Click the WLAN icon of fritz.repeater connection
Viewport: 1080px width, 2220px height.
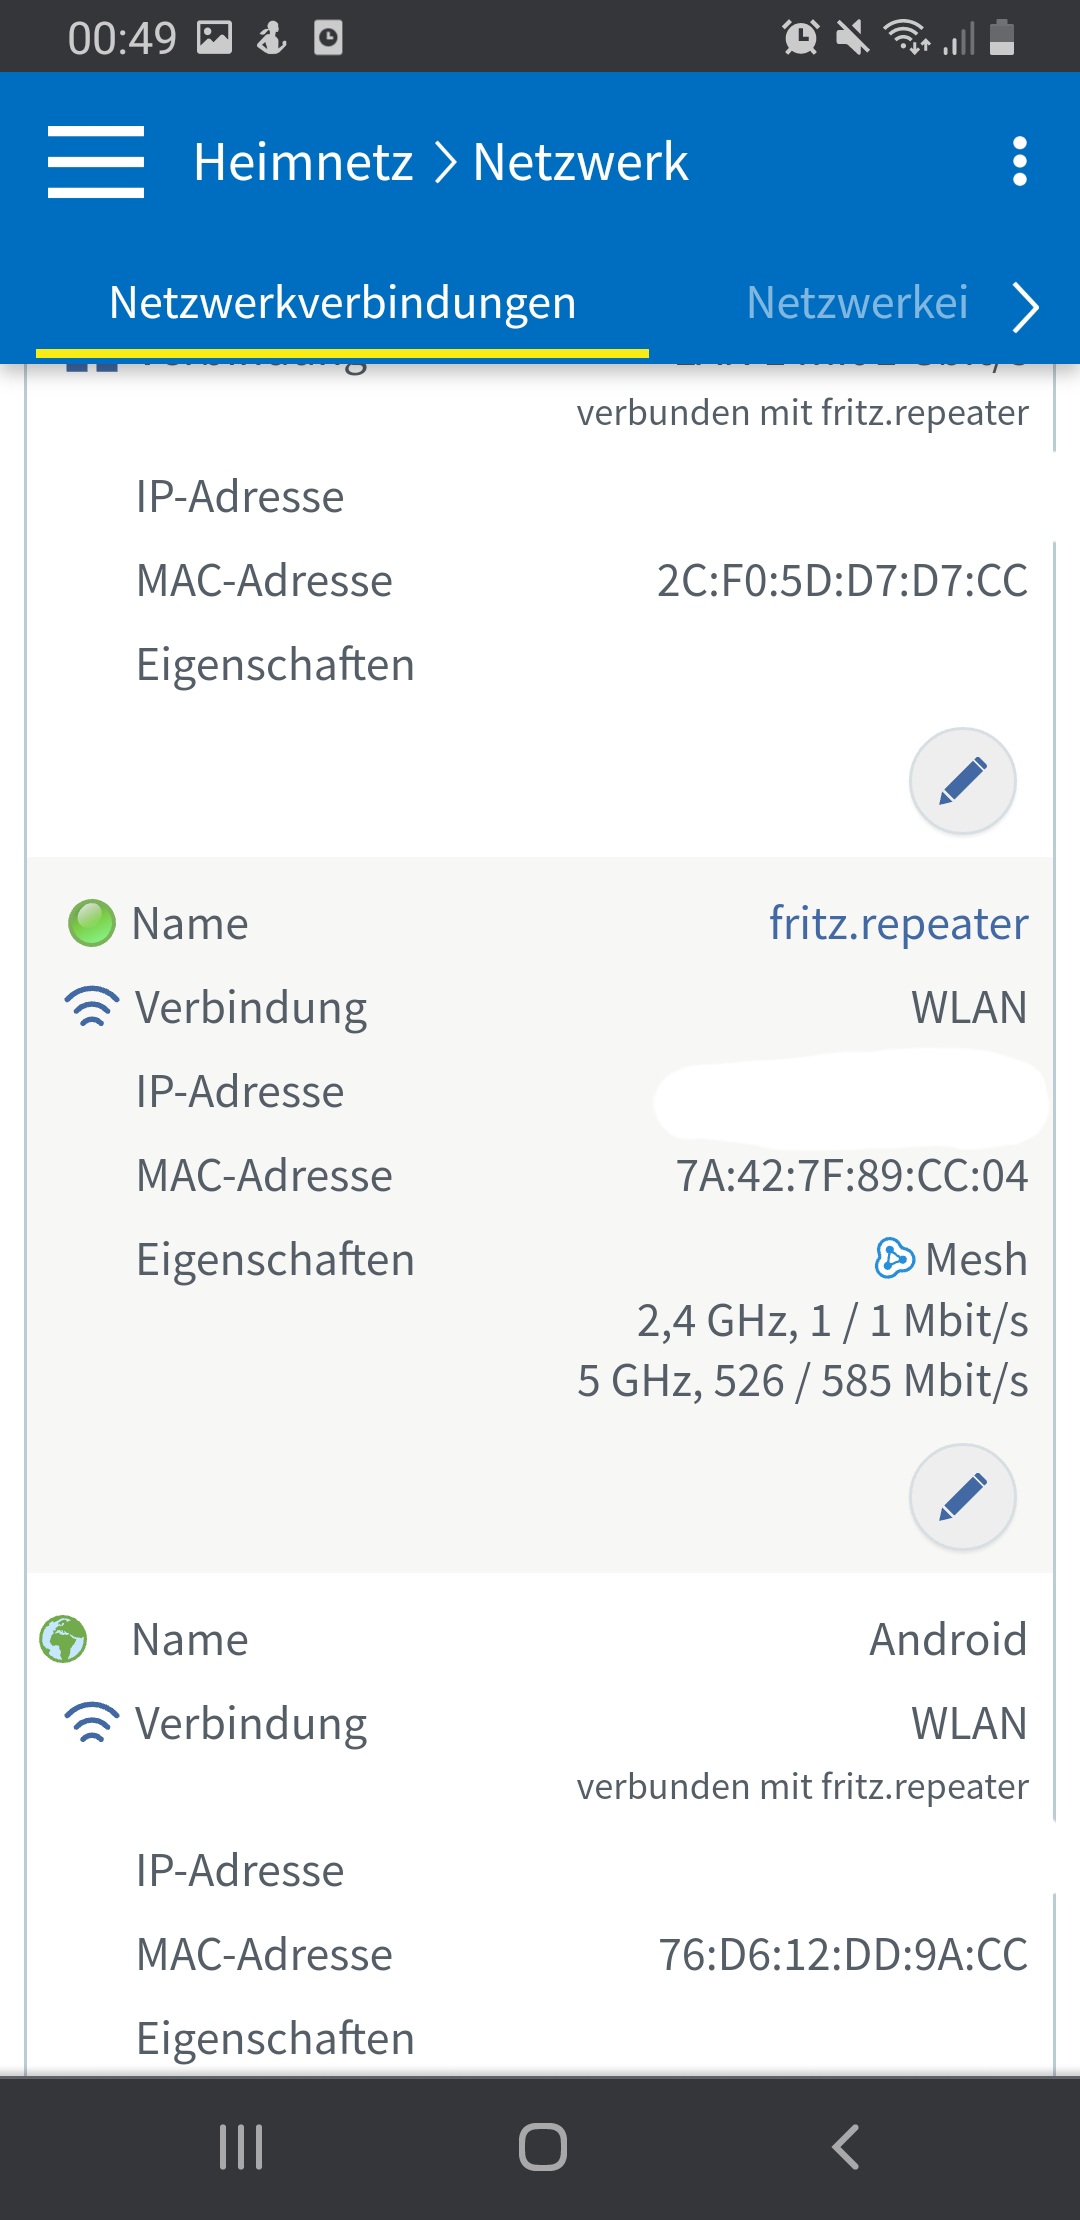tap(92, 1007)
